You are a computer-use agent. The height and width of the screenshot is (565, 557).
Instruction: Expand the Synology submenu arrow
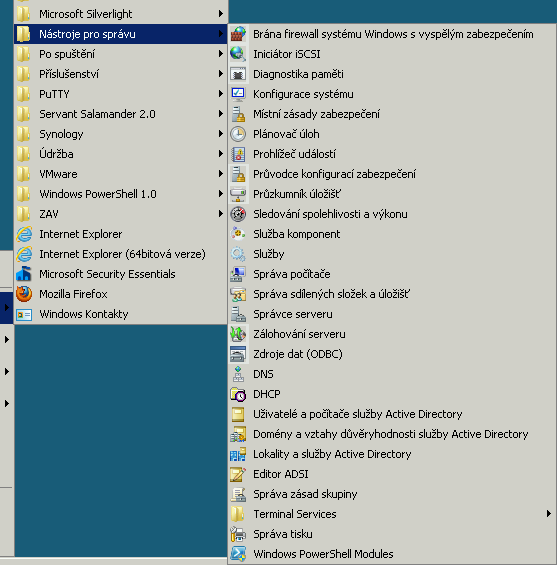[221, 134]
